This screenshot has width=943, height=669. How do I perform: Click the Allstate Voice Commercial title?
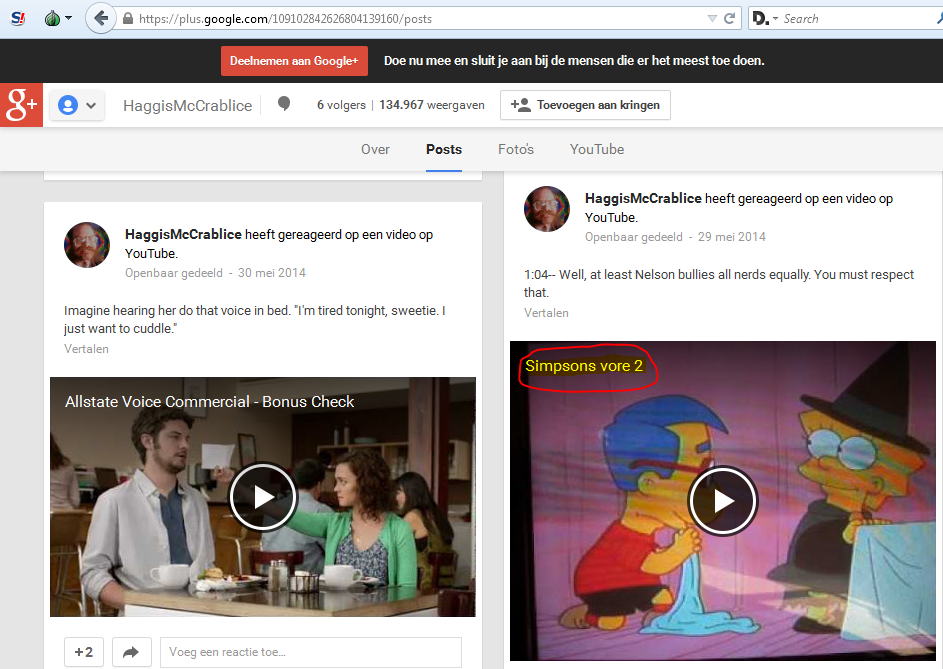click(209, 402)
